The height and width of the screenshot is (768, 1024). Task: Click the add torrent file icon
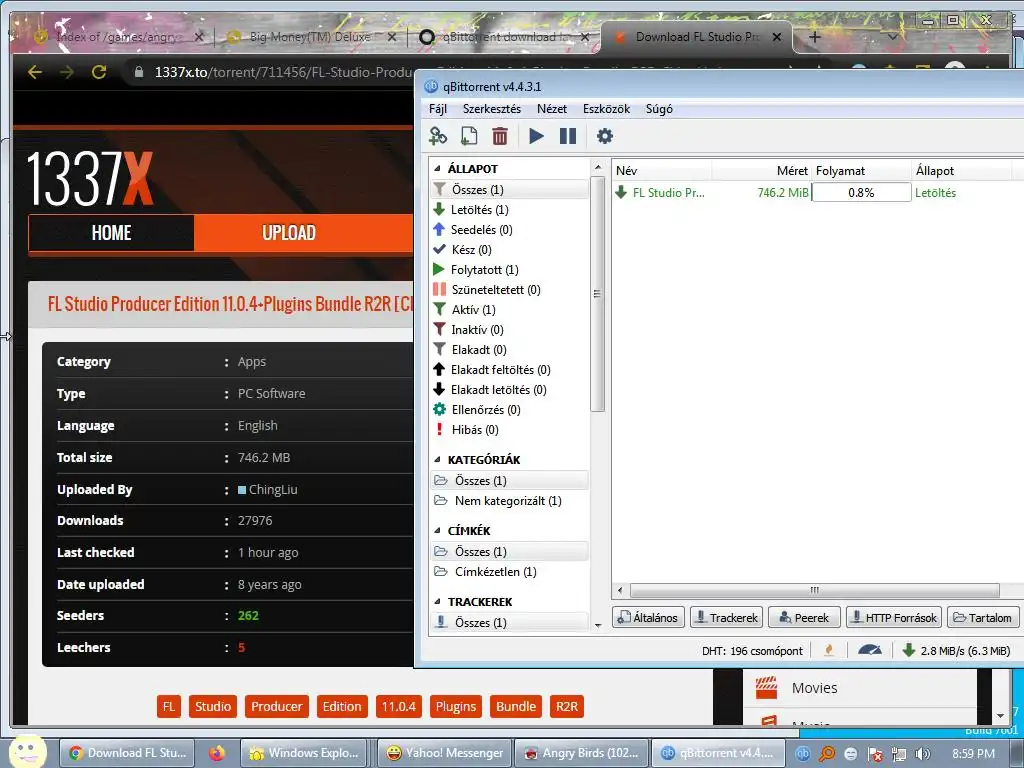tap(469, 136)
